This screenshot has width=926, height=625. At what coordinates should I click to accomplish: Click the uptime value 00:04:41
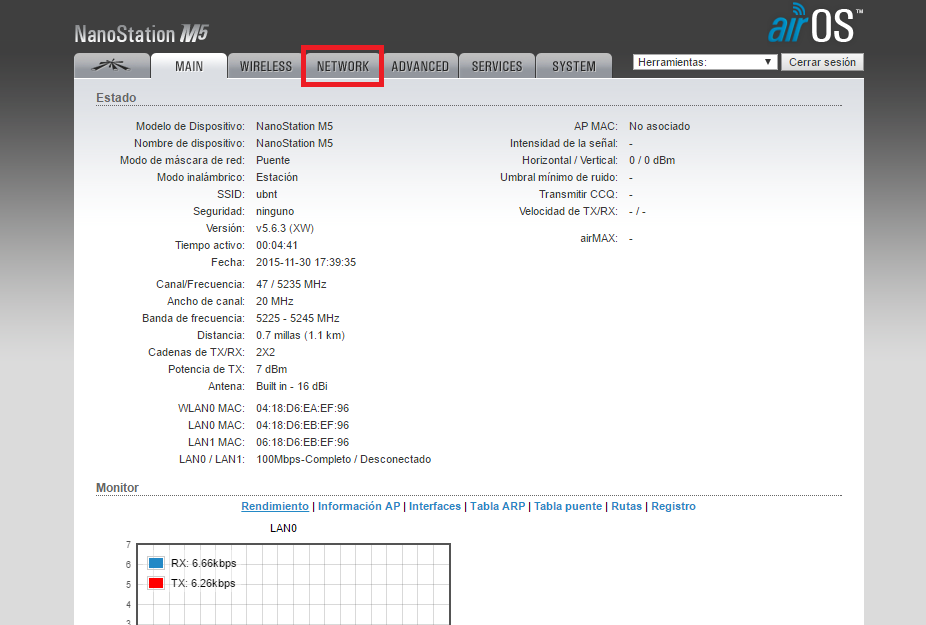(277, 245)
